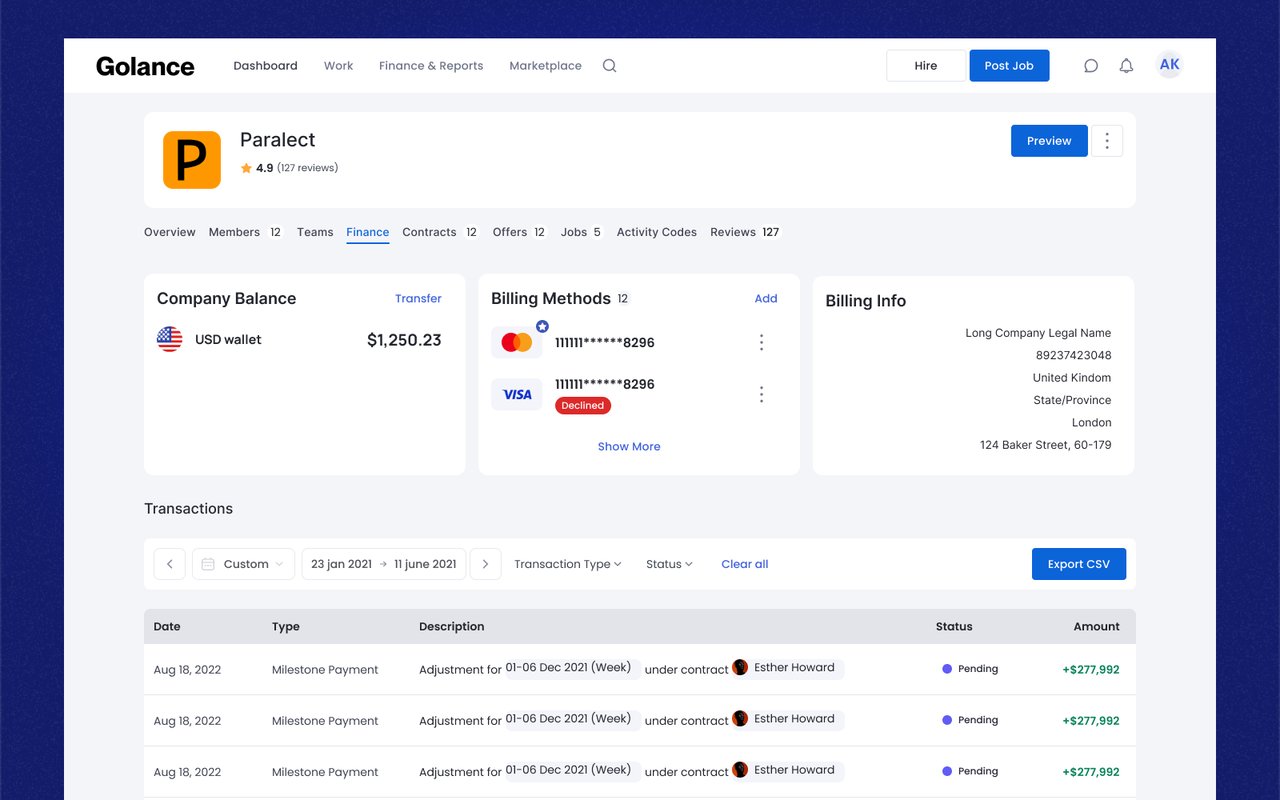This screenshot has height=800, width=1280.
Task: Click the AK user avatar
Action: pos(1169,65)
